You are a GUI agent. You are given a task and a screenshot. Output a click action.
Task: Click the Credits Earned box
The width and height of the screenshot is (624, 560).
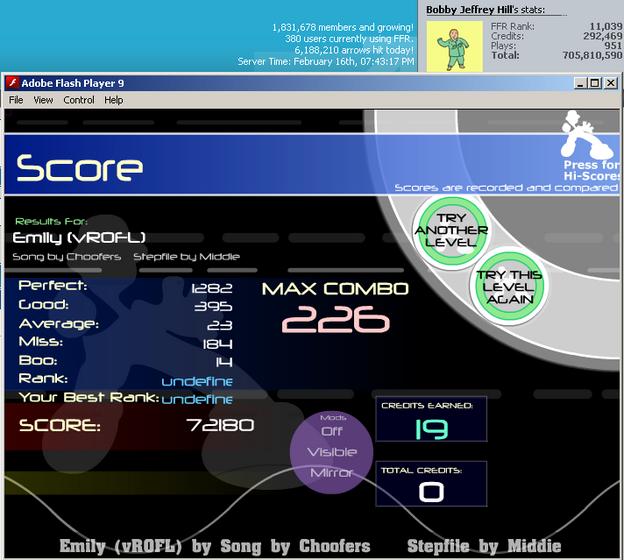431,419
